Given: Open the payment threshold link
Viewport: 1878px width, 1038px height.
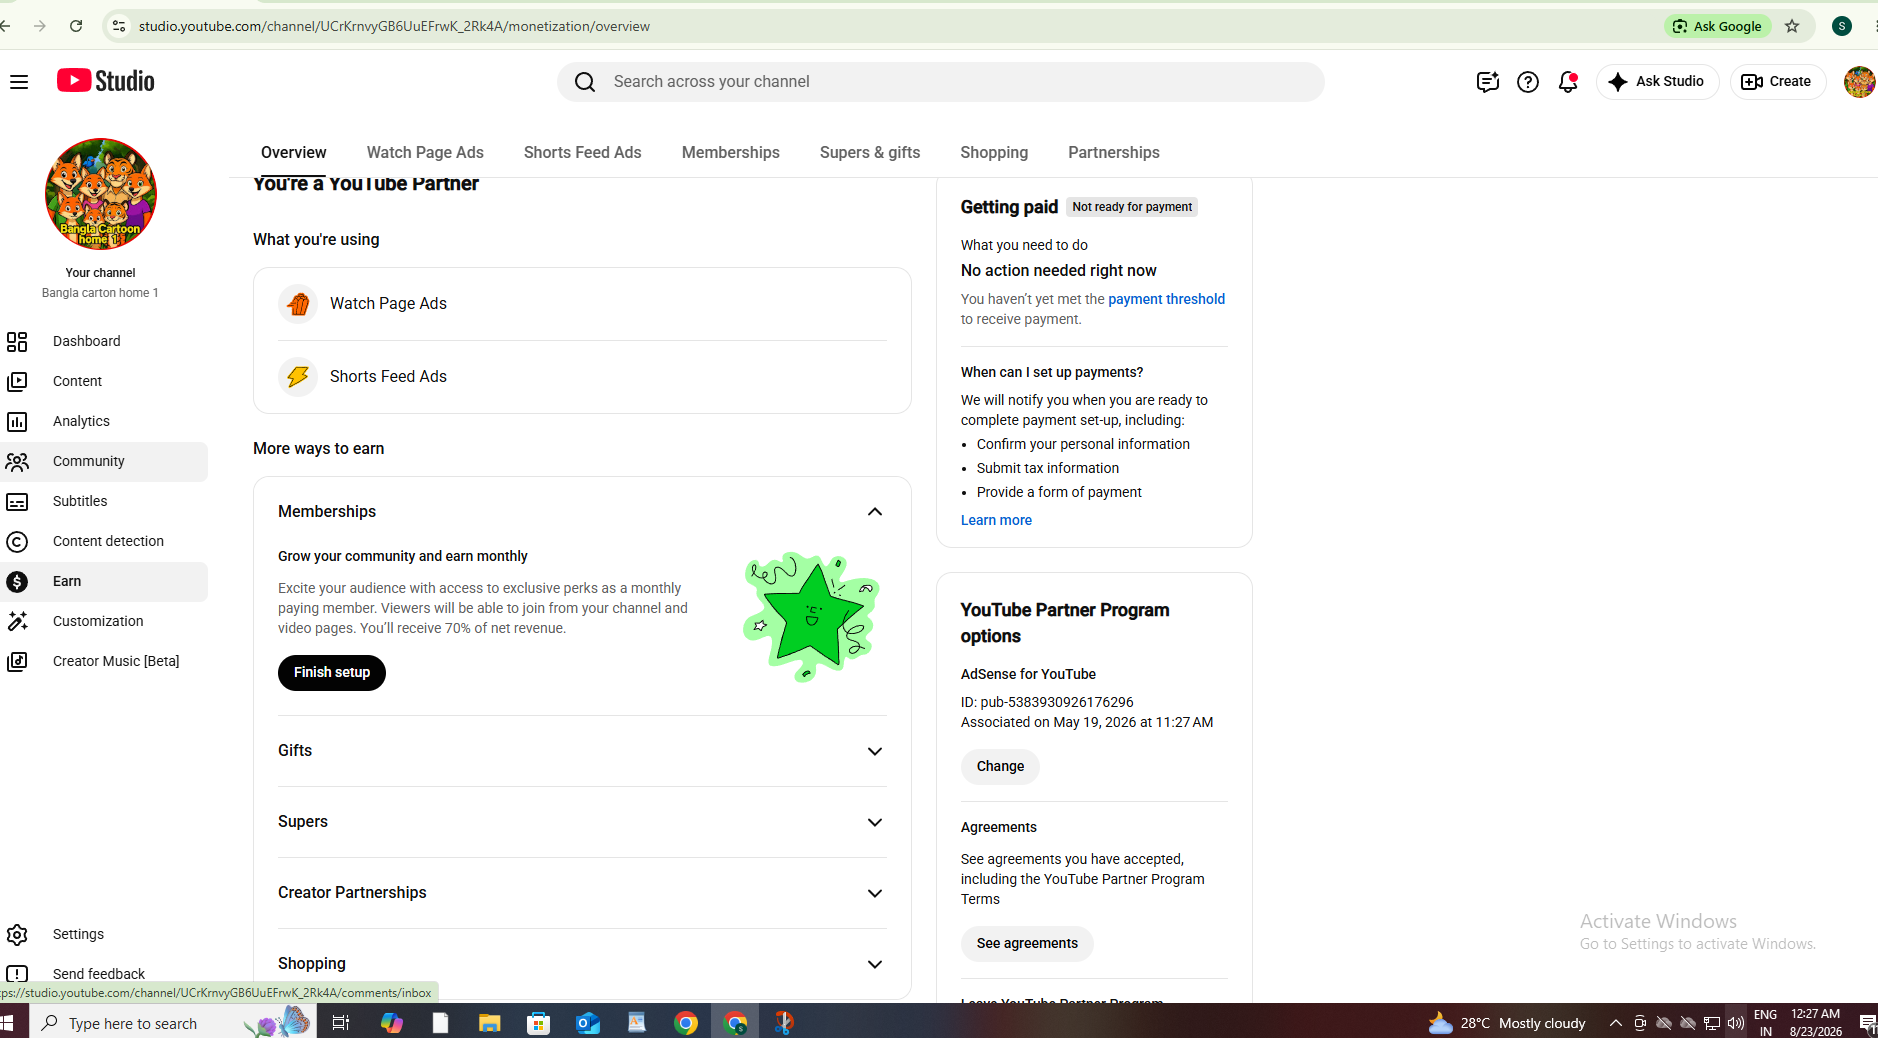Looking at the screenshot, I should [x=1166, y=299].
